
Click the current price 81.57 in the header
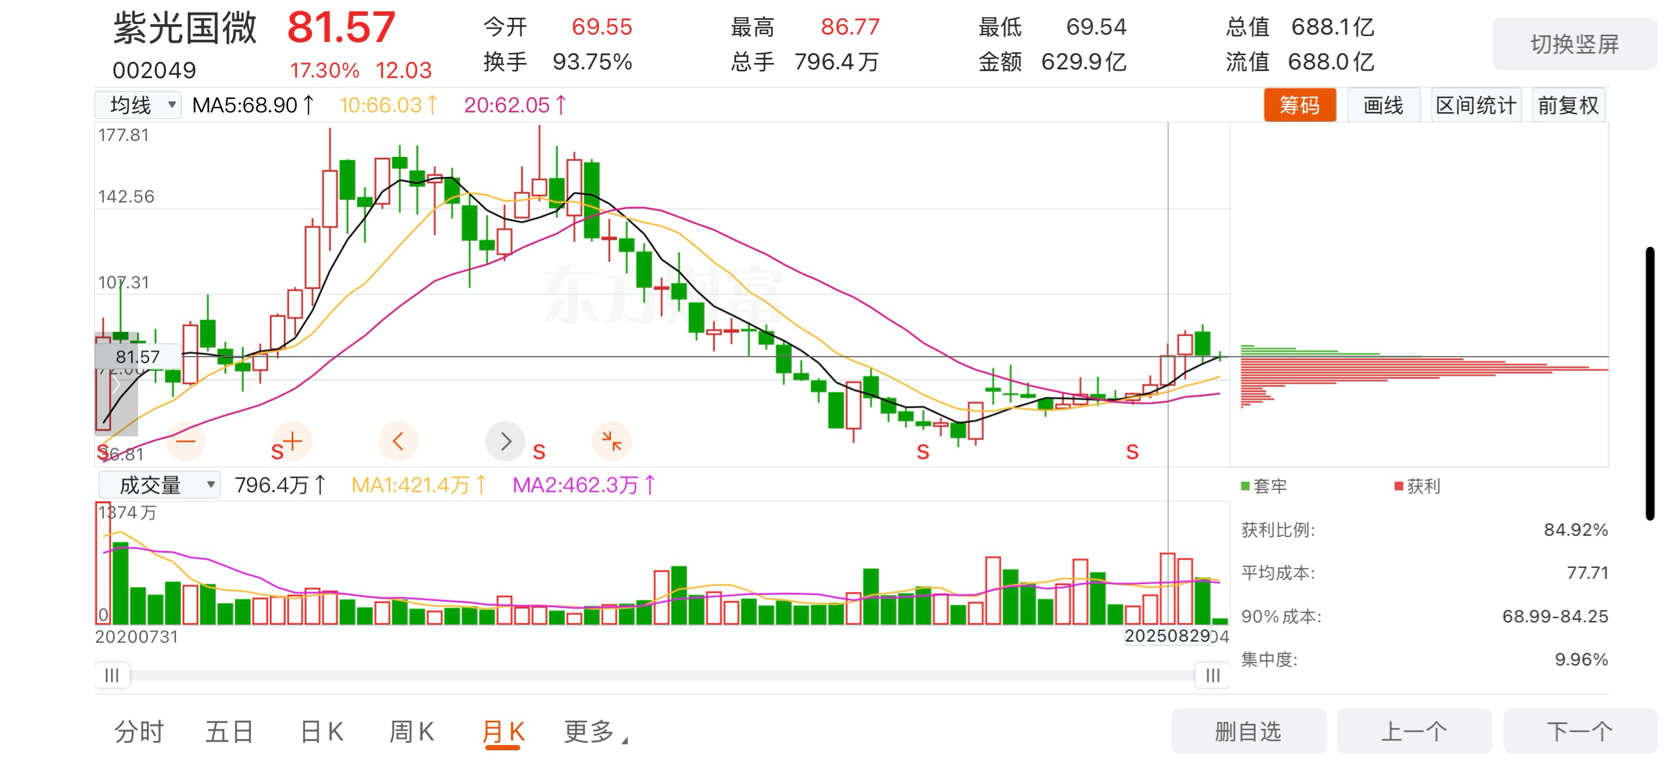click(341, 27)
